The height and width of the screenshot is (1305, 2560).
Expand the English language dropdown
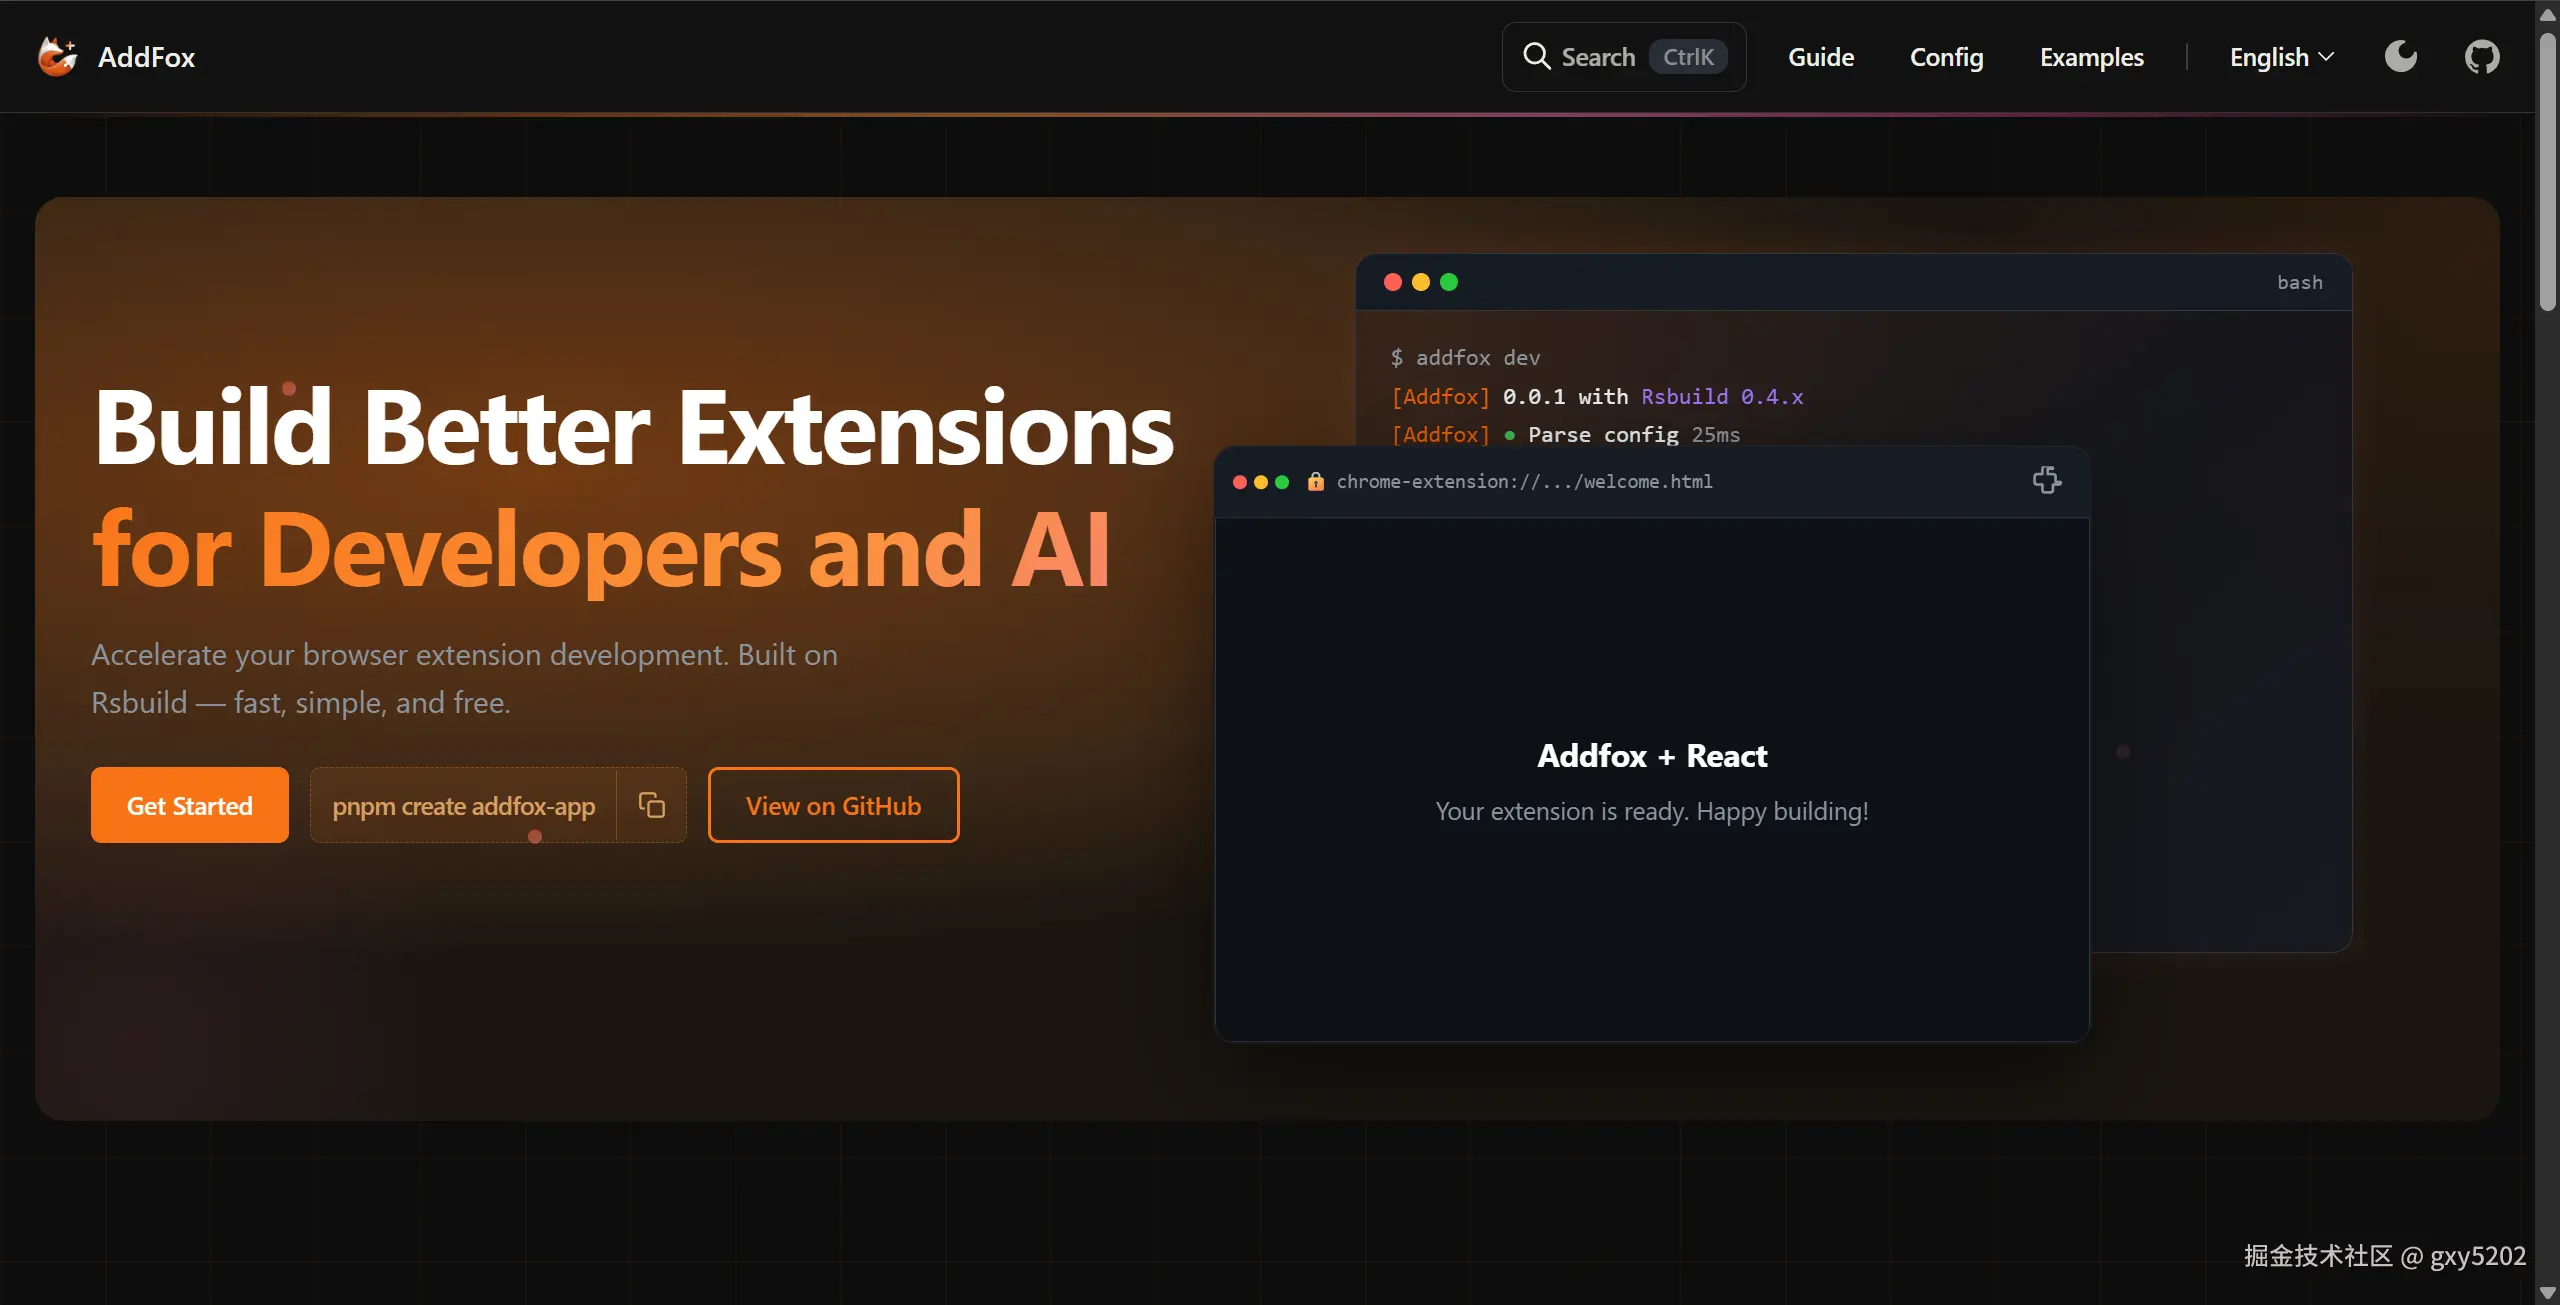pyautogui.click(x=2270, y=57)
